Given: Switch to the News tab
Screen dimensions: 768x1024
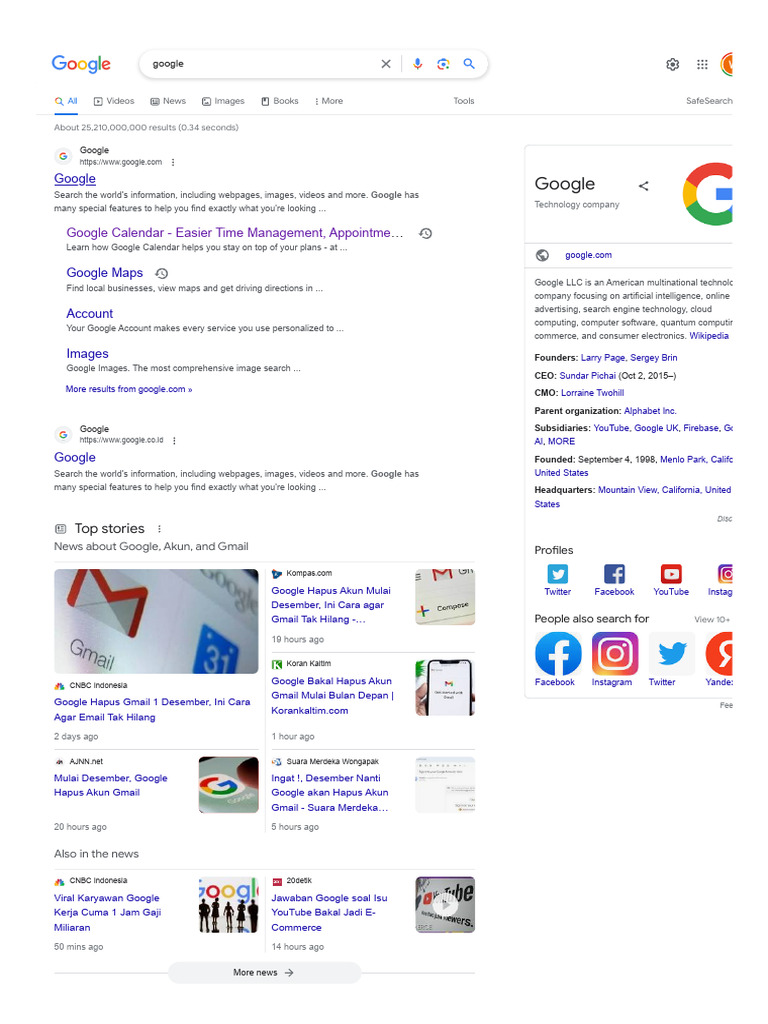Looking at the screenshot, I should click(168, 101).
